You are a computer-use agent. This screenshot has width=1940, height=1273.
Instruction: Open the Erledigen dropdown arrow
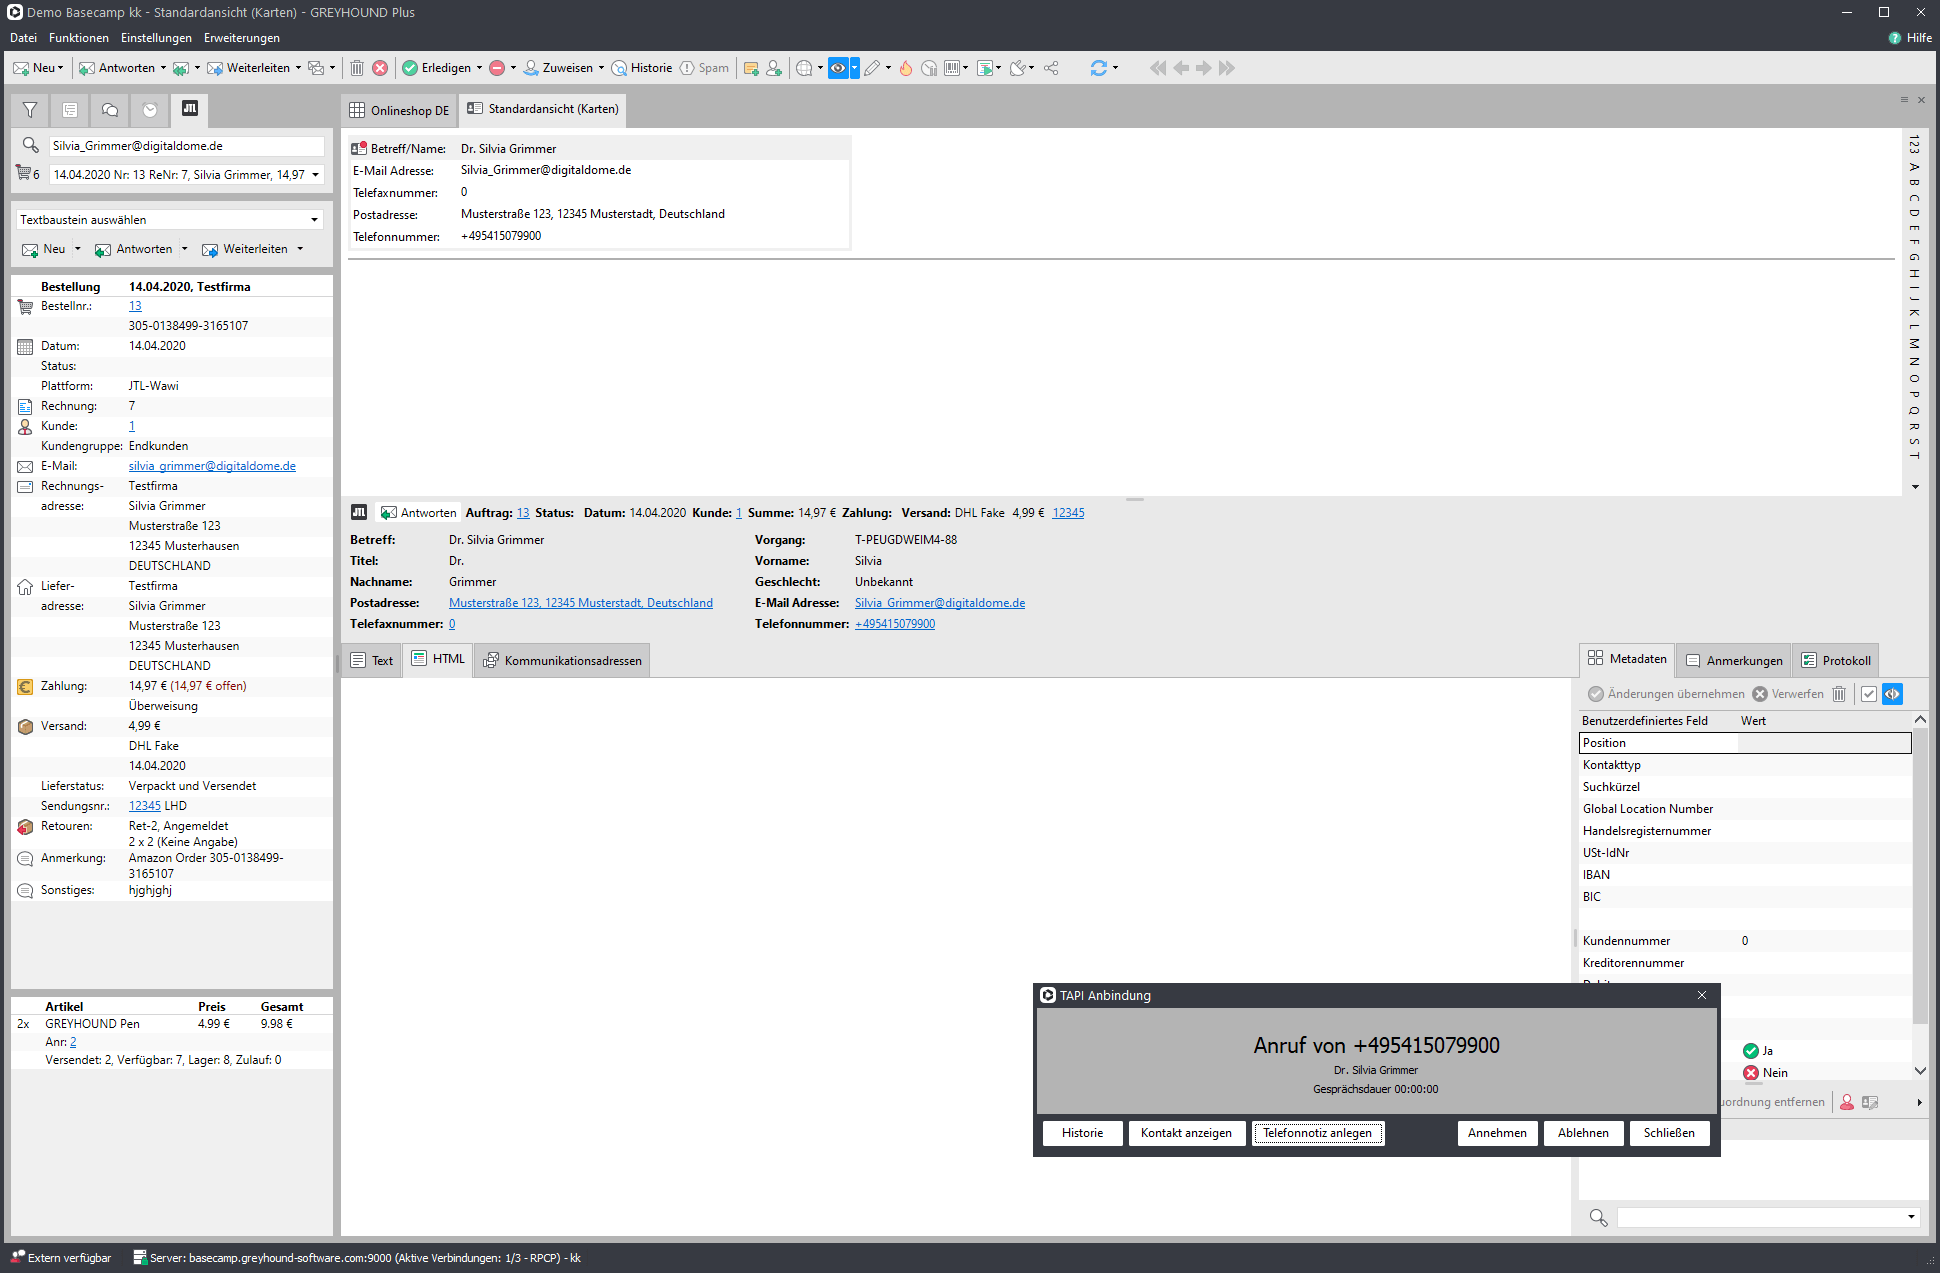click(479, 68)
